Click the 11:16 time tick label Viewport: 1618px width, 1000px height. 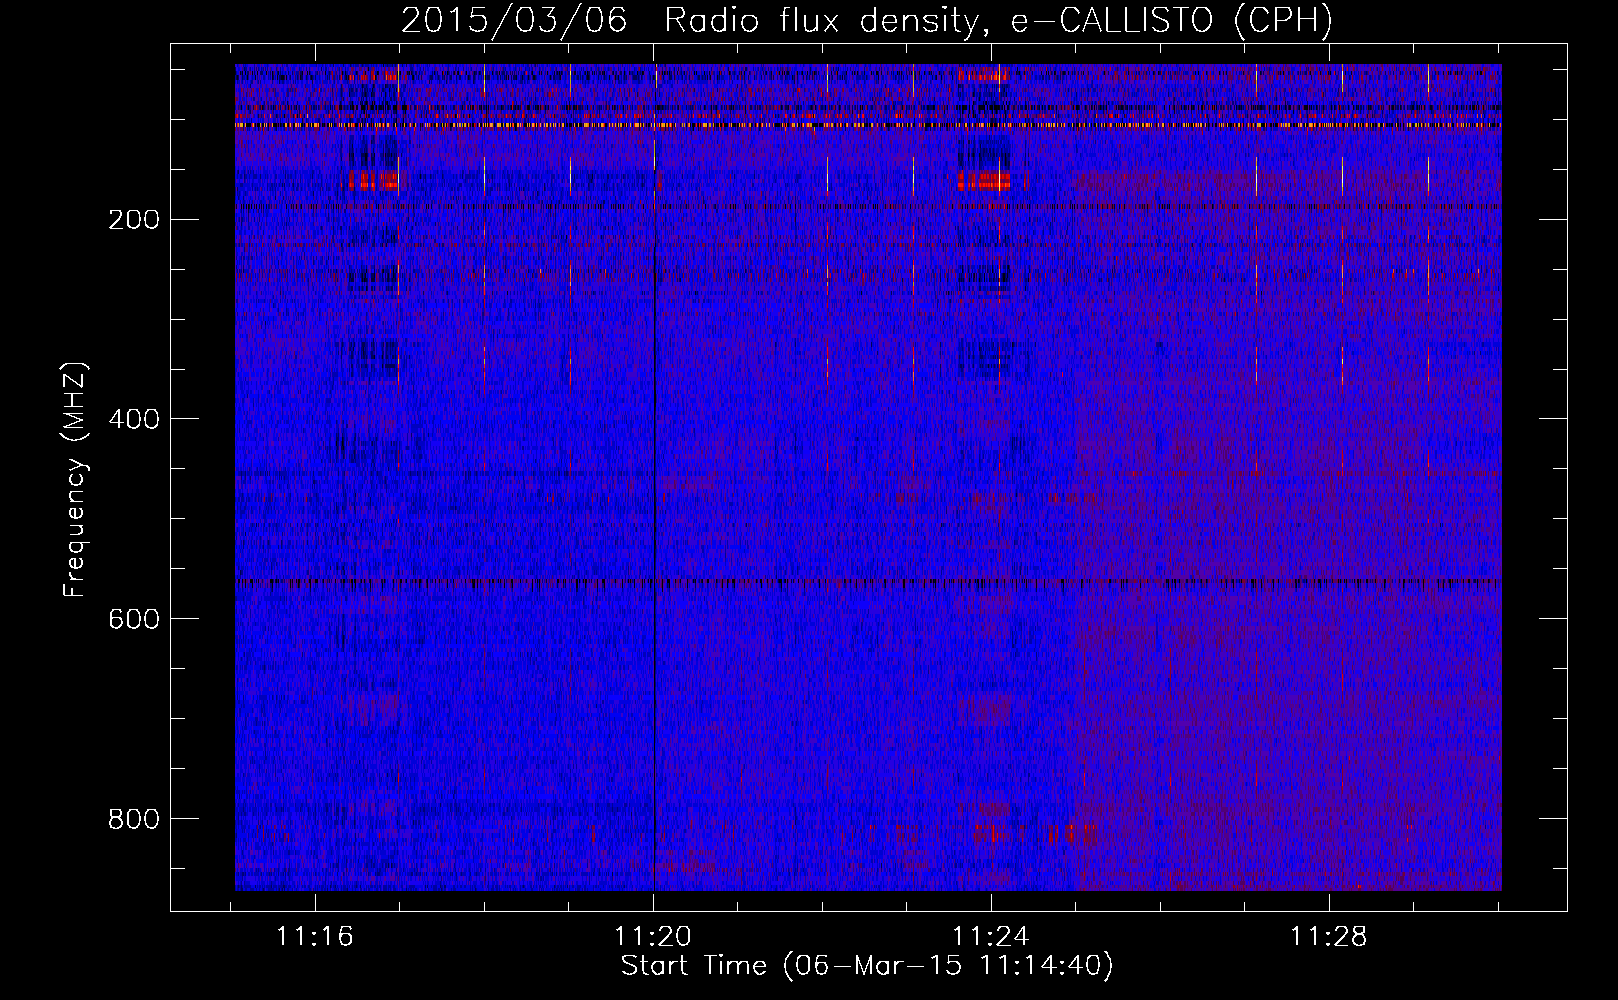[x=315, y=937]
